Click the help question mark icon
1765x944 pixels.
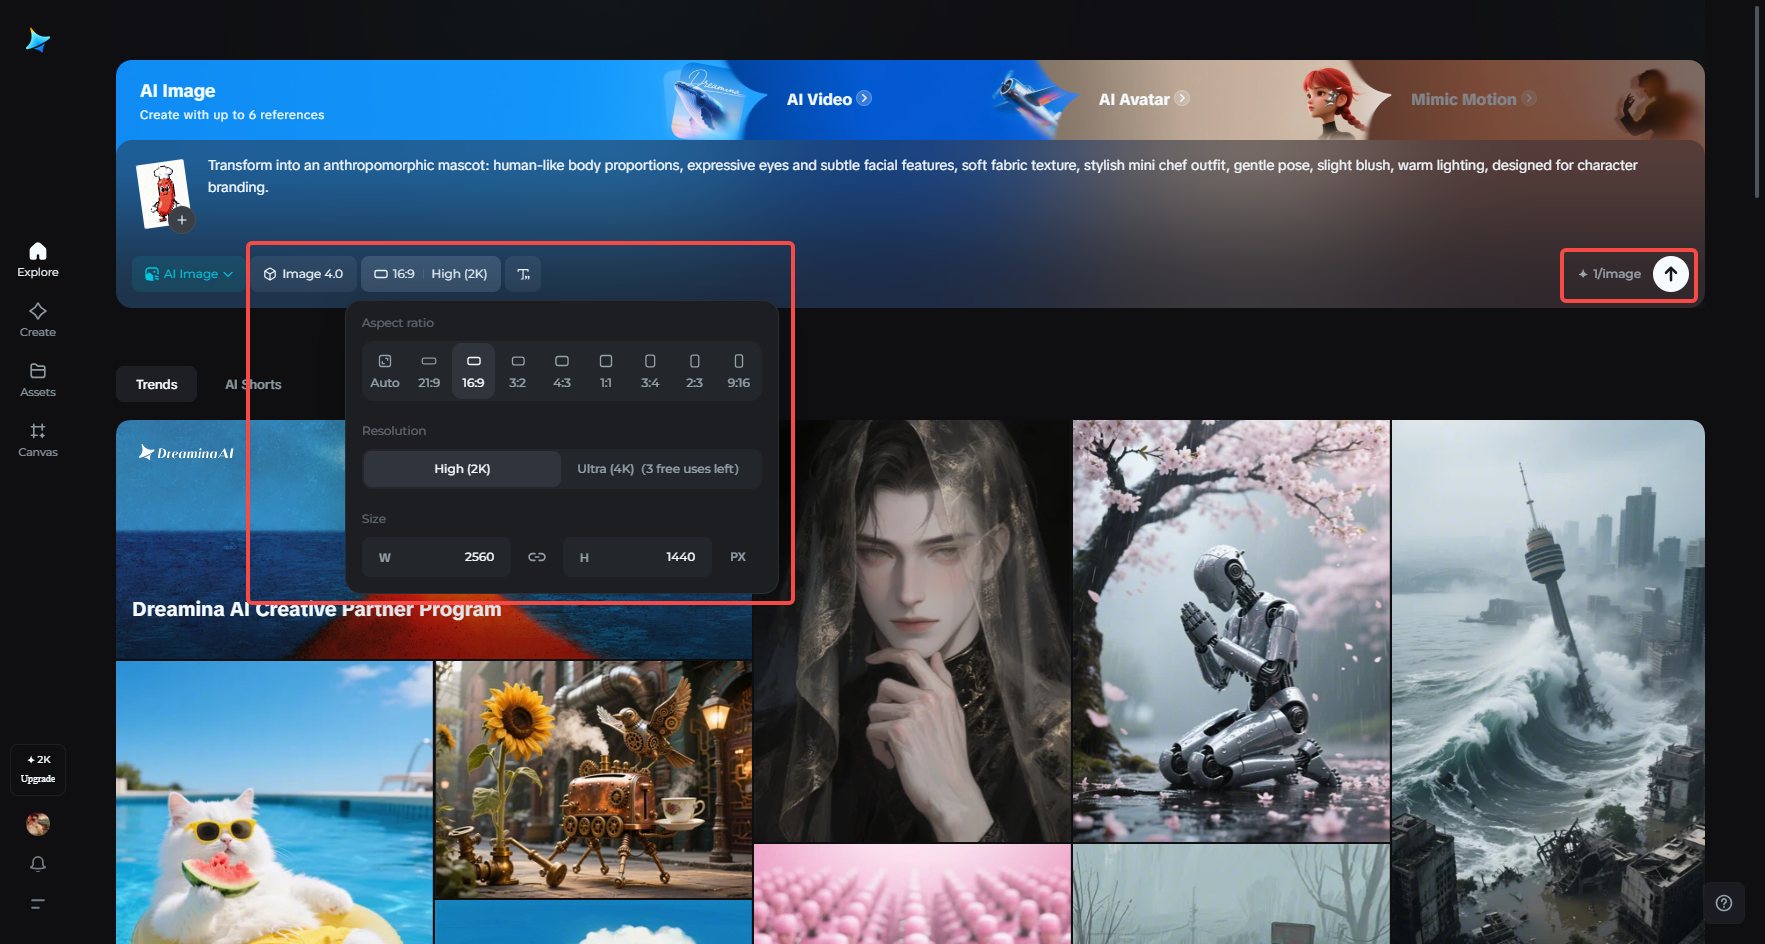point(1723,903)
